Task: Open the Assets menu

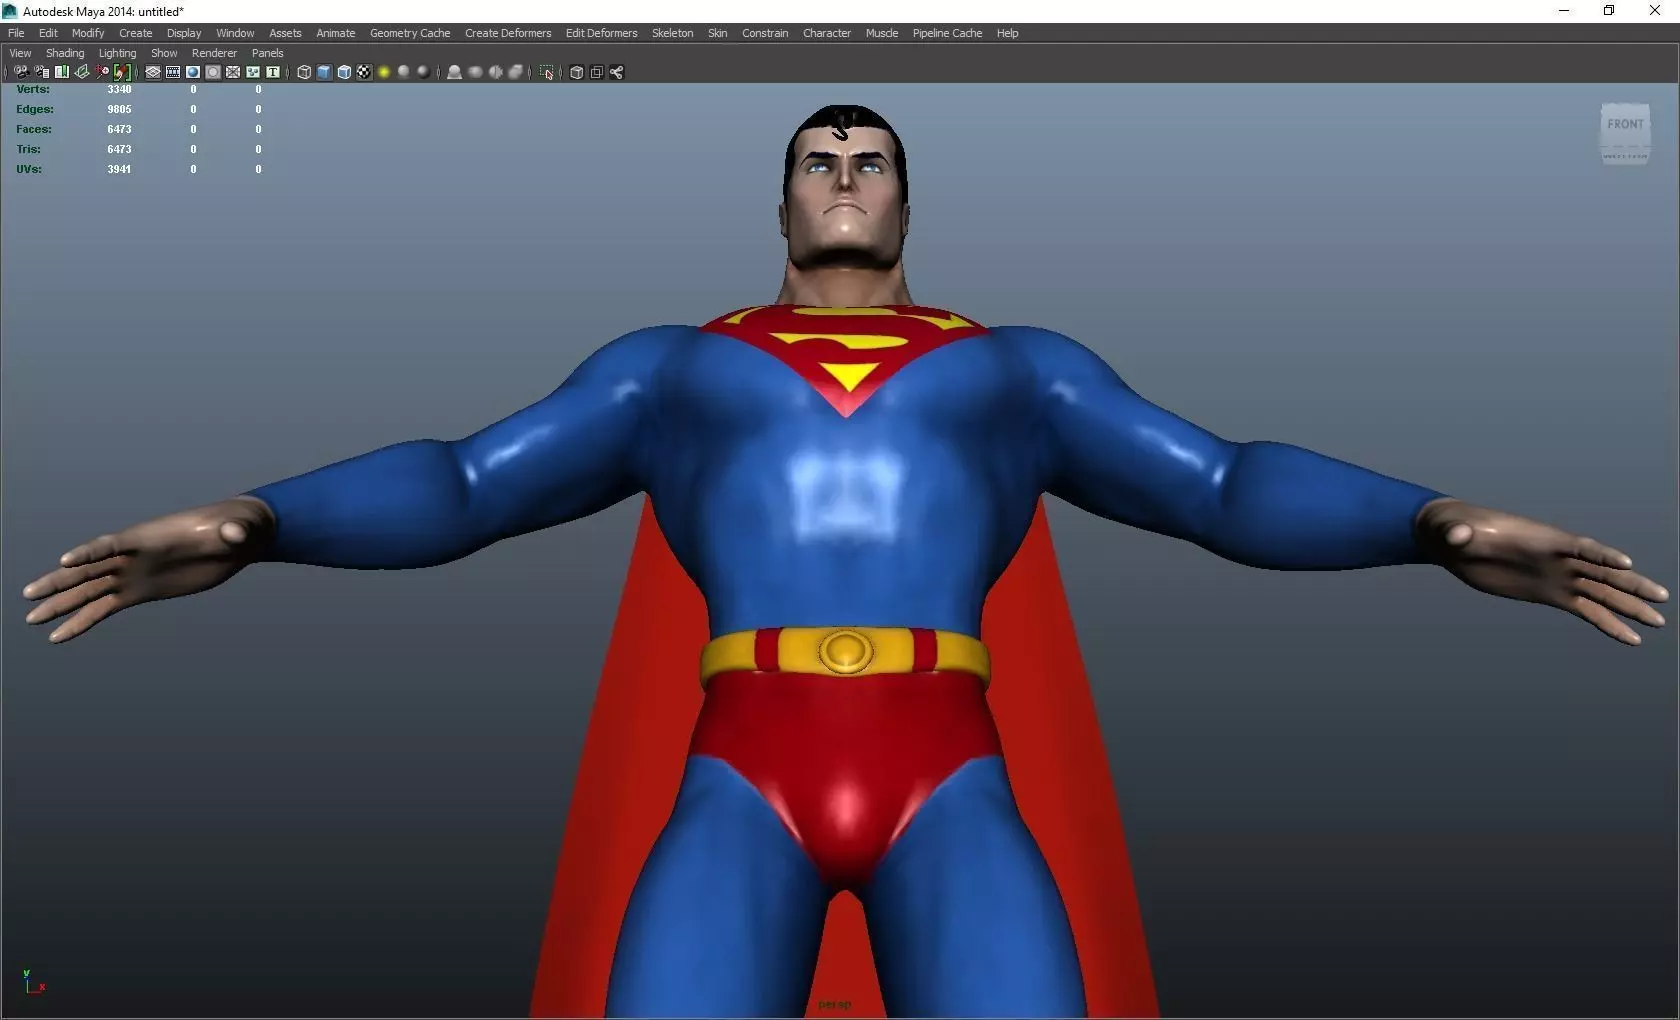Action: (x=285, y=33)
